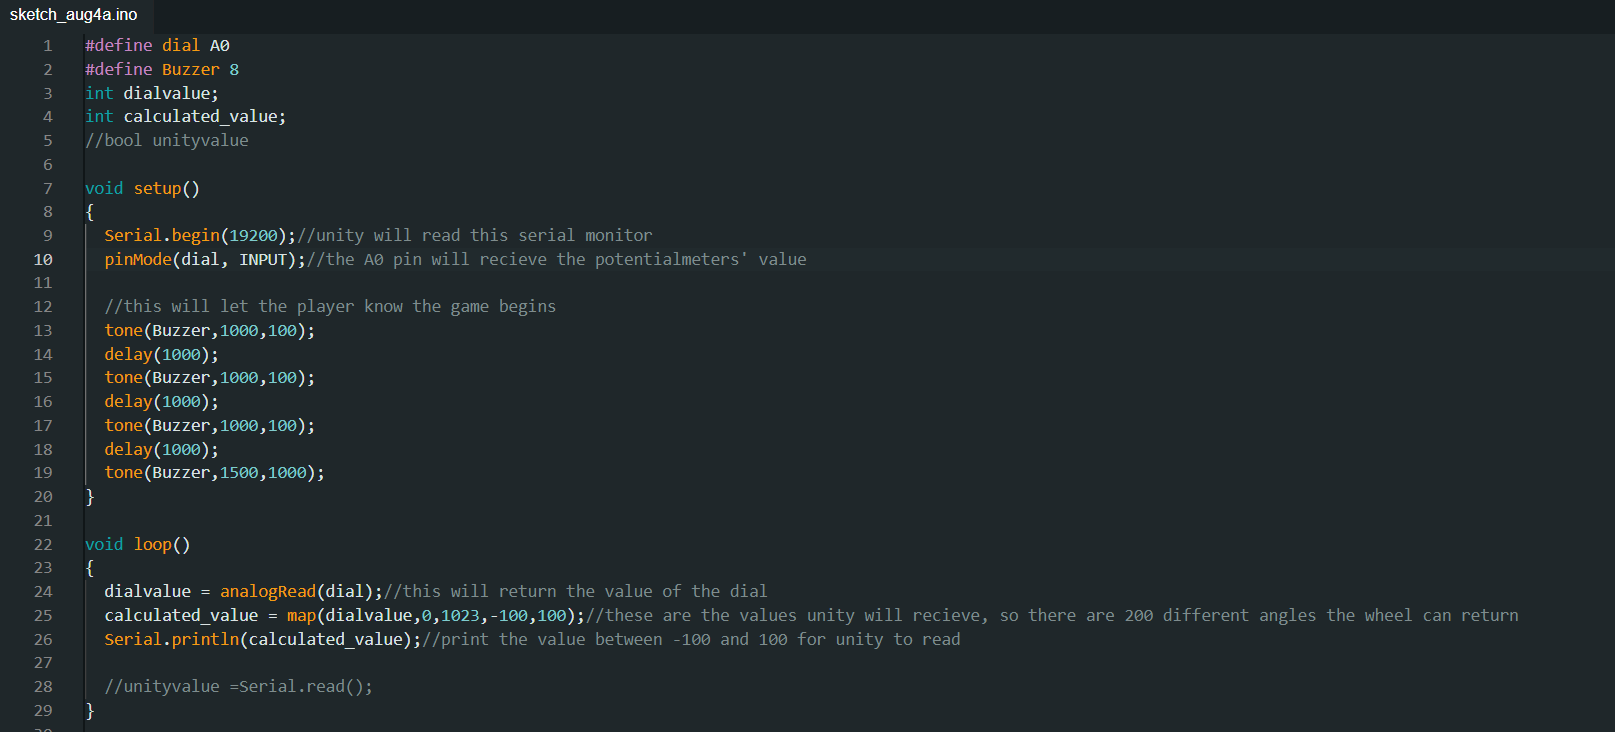Viewport: 1615px width, 745px height.
Task: Place cursor on Serial.begin baud rate 19200
Action: tap(253, 236)
